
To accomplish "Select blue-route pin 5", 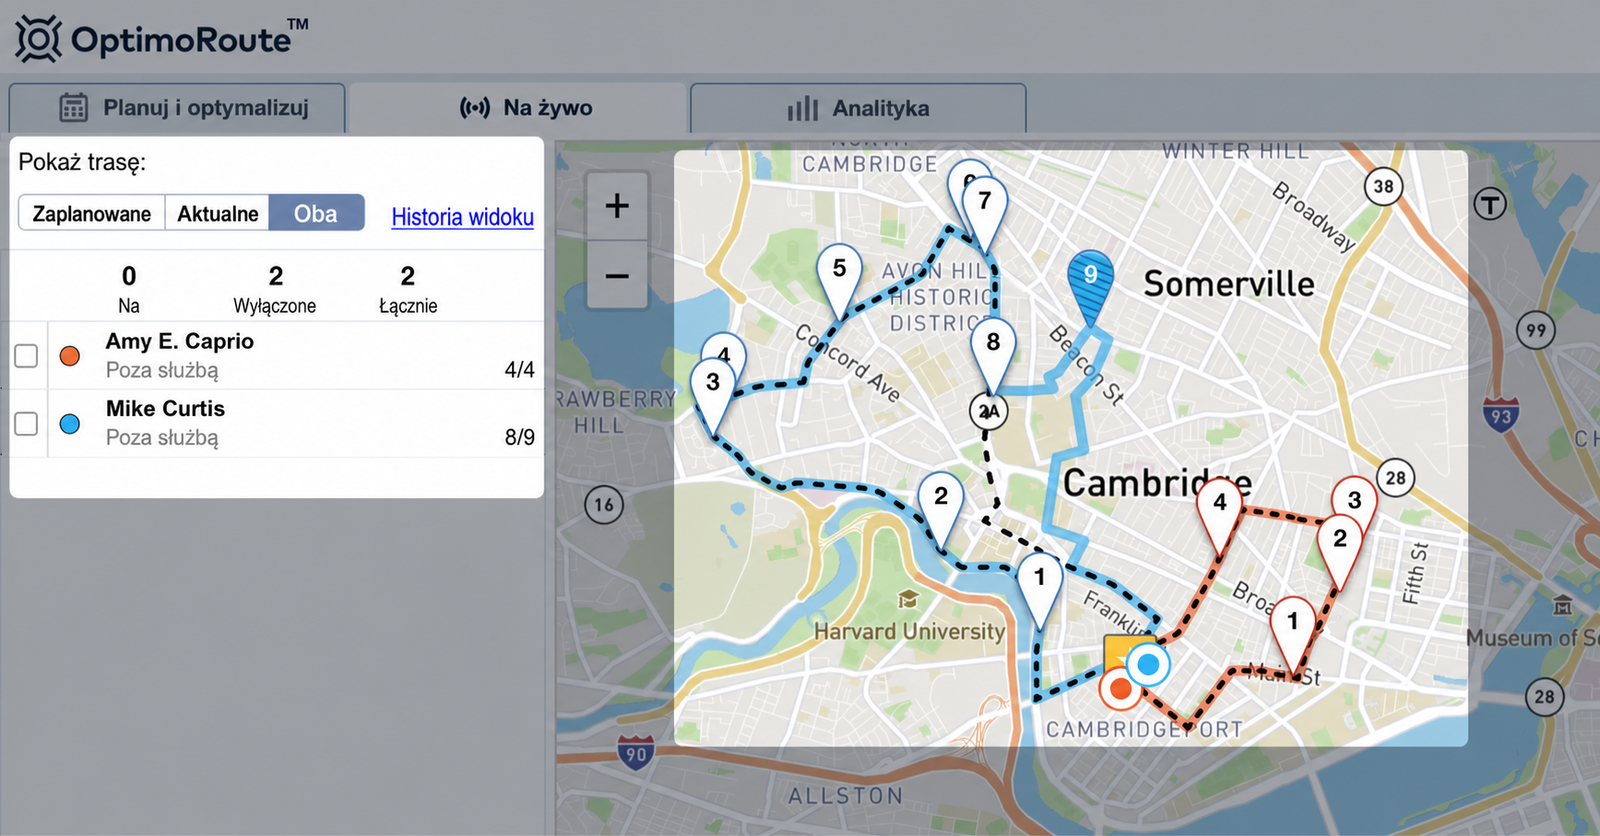I will click(839, 282).
